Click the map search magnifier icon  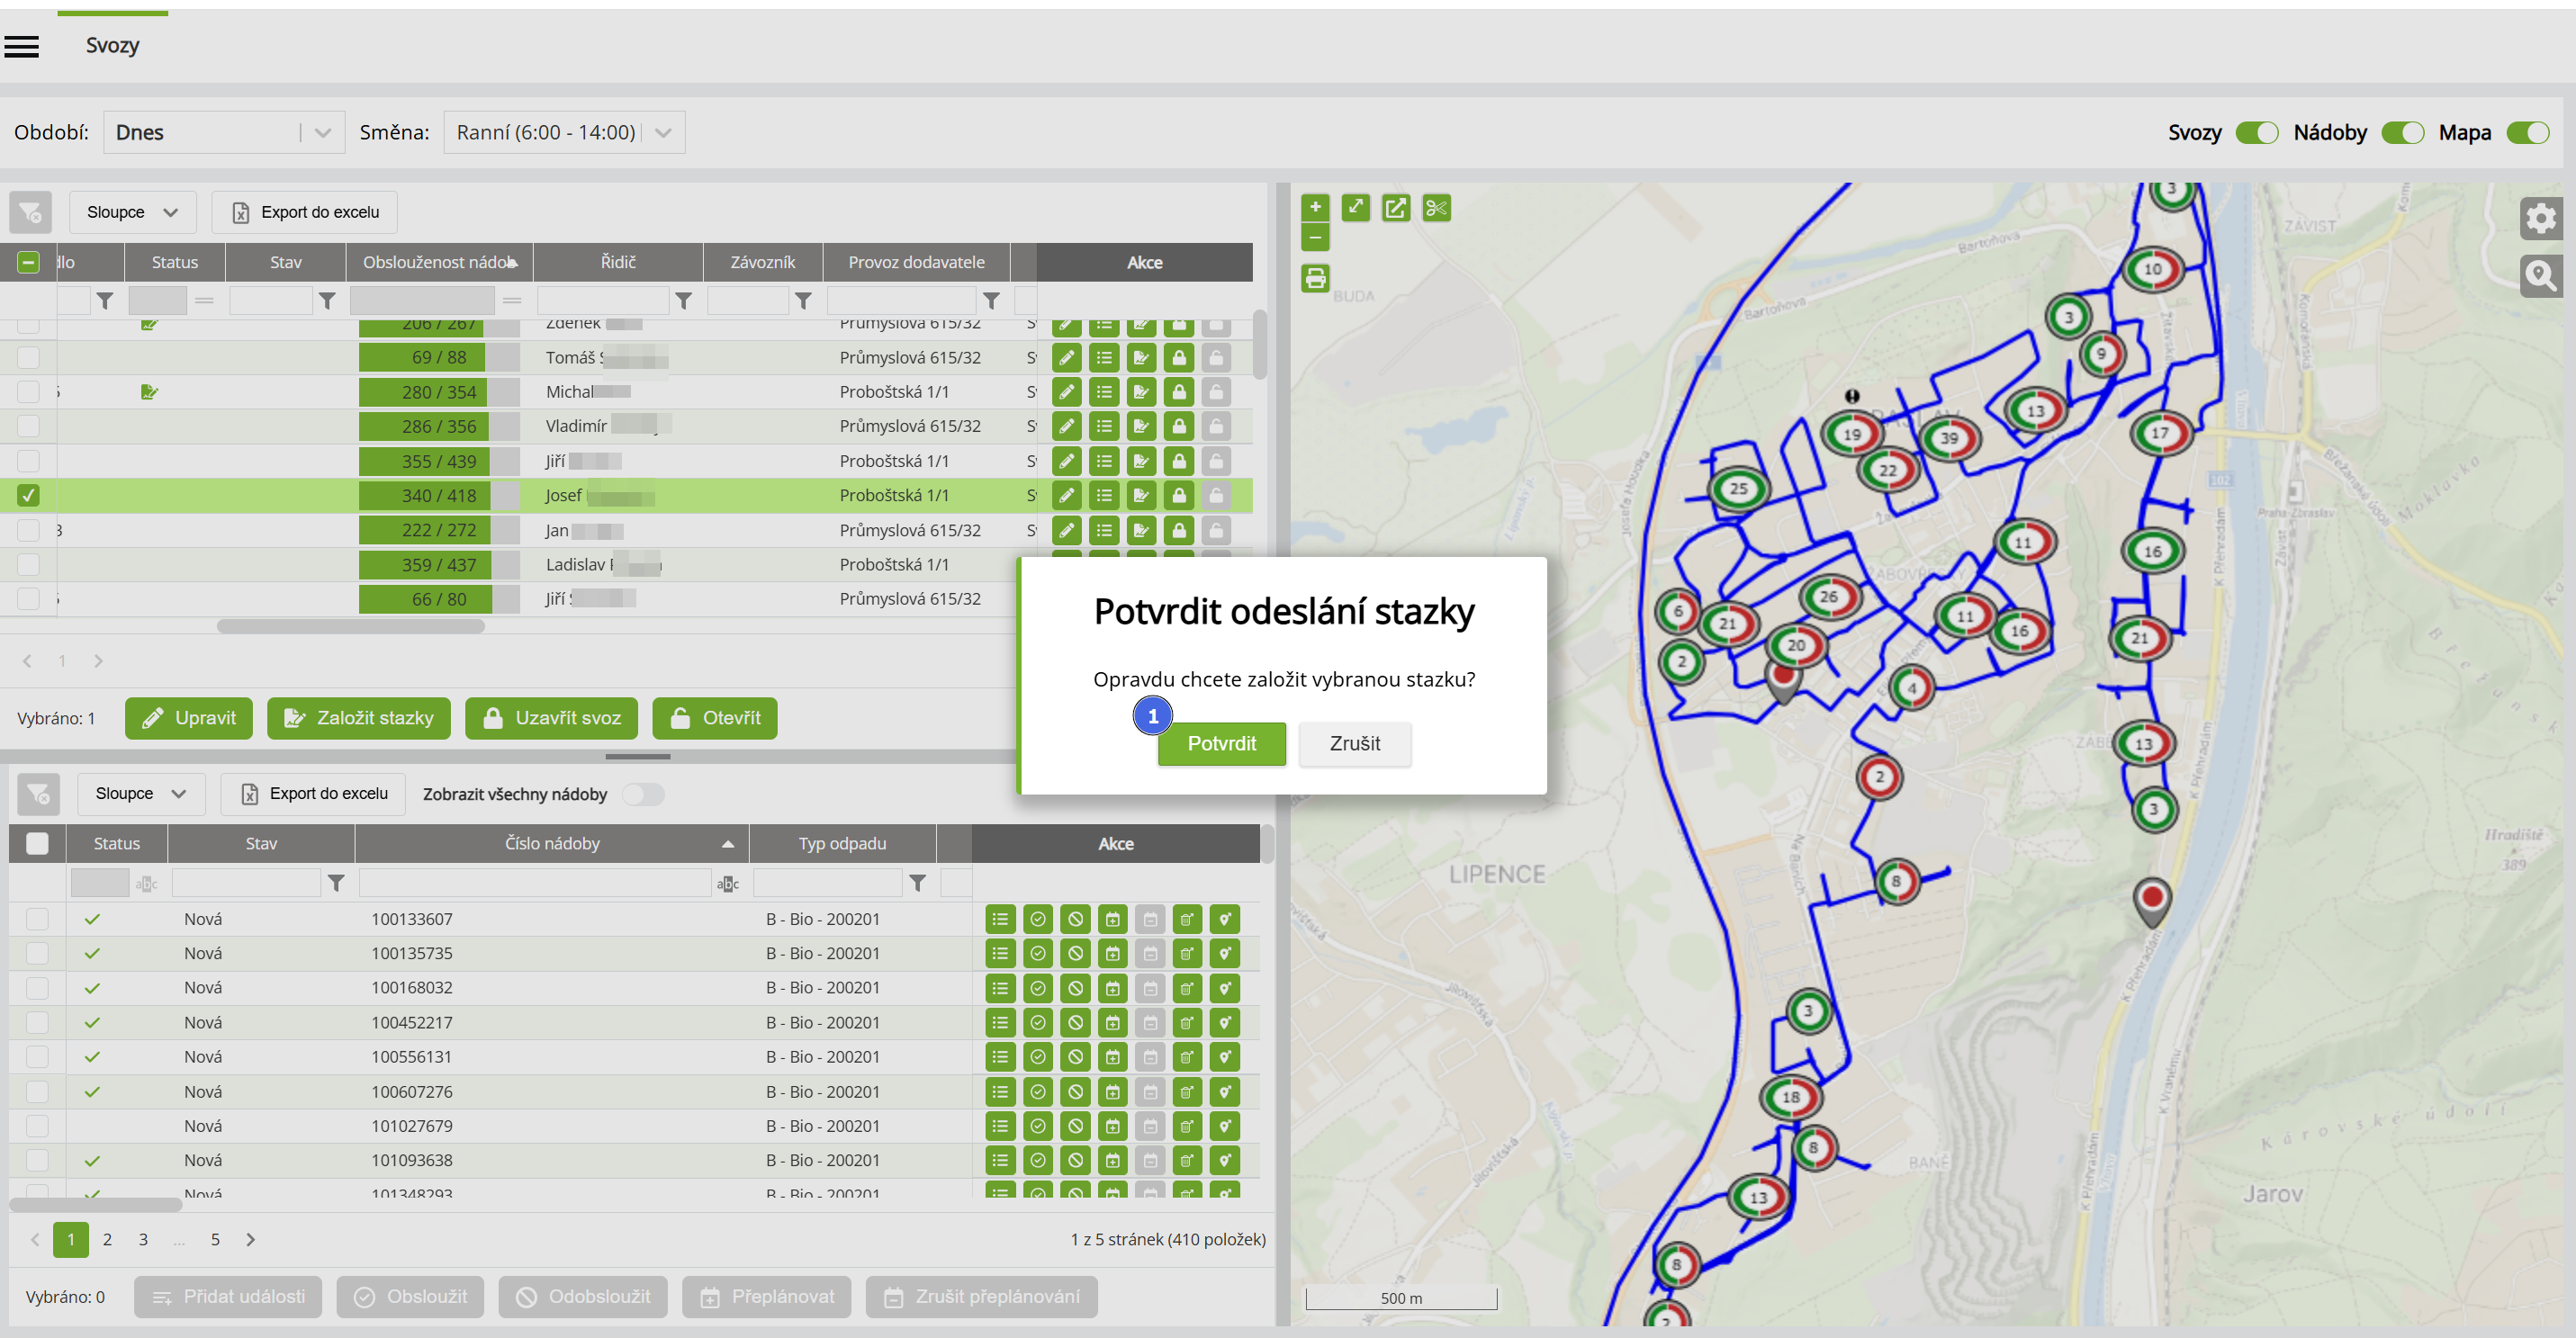point(2540,275)
